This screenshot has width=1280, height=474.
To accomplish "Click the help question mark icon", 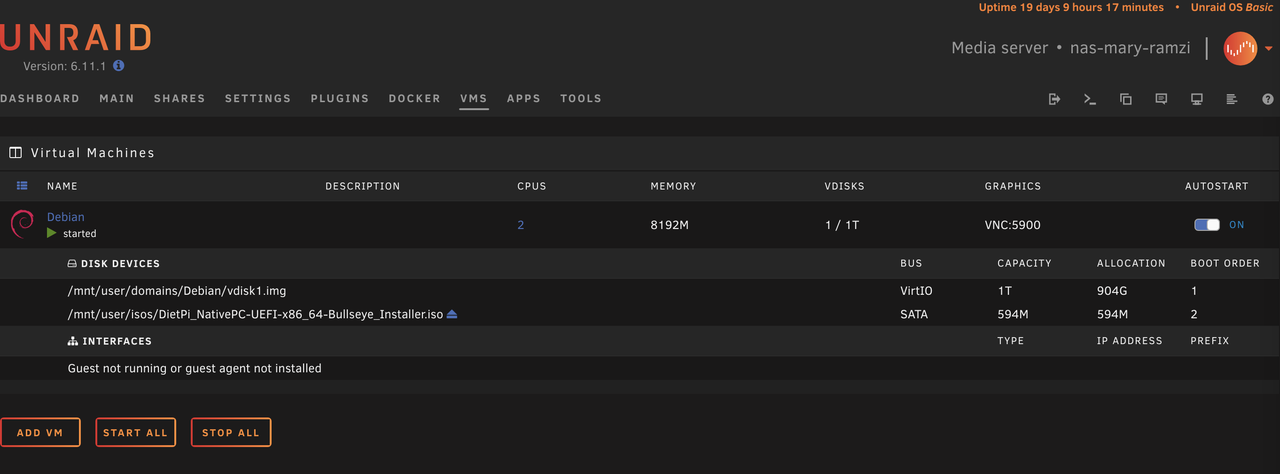I will 1268,99.
